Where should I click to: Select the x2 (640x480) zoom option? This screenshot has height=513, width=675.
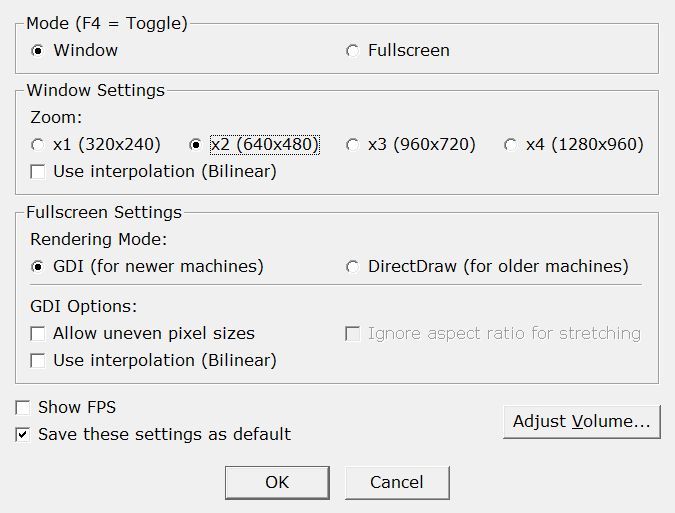[x=197, y=145]
